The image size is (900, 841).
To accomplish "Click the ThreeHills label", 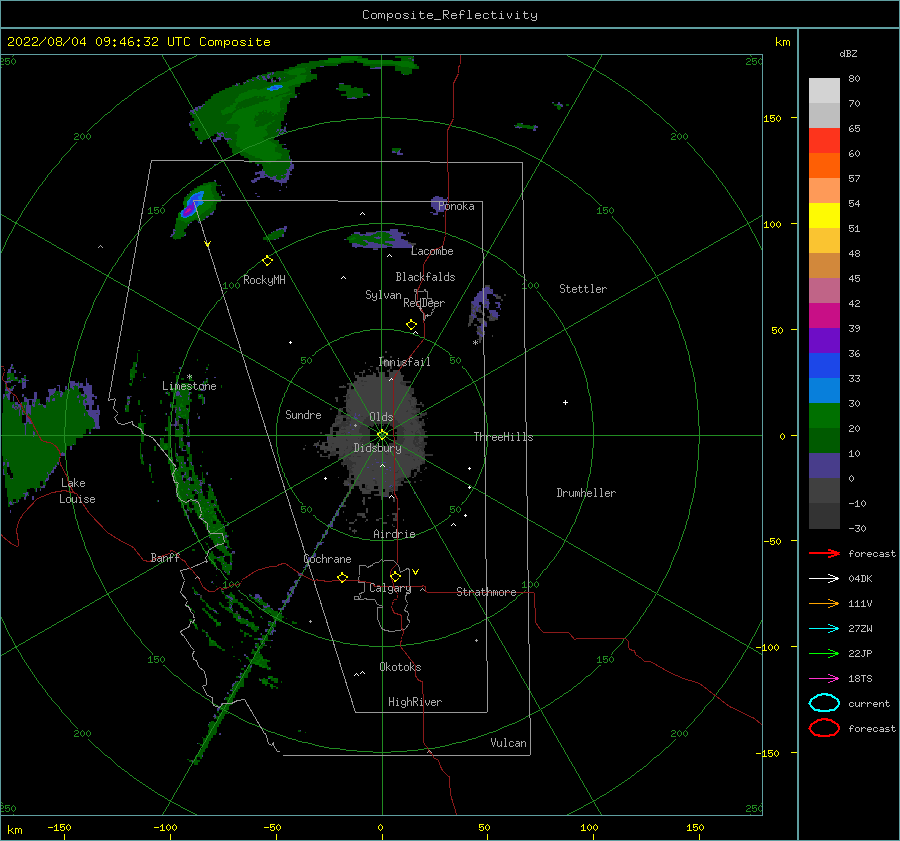I will 503,437.
